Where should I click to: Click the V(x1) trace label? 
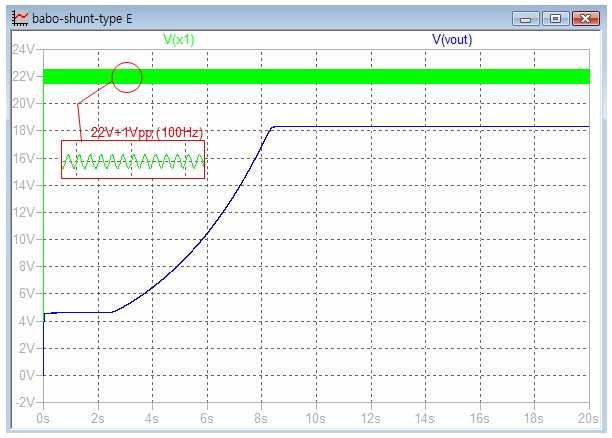click(178, 39)
